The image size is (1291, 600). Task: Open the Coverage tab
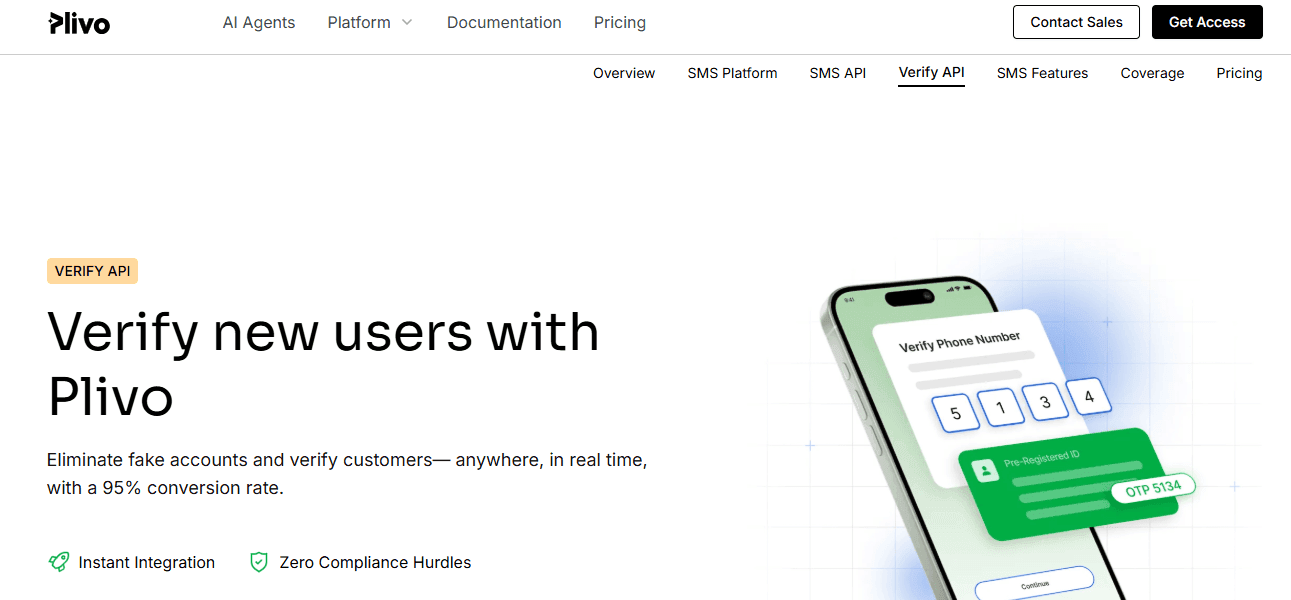(1152, 73)
